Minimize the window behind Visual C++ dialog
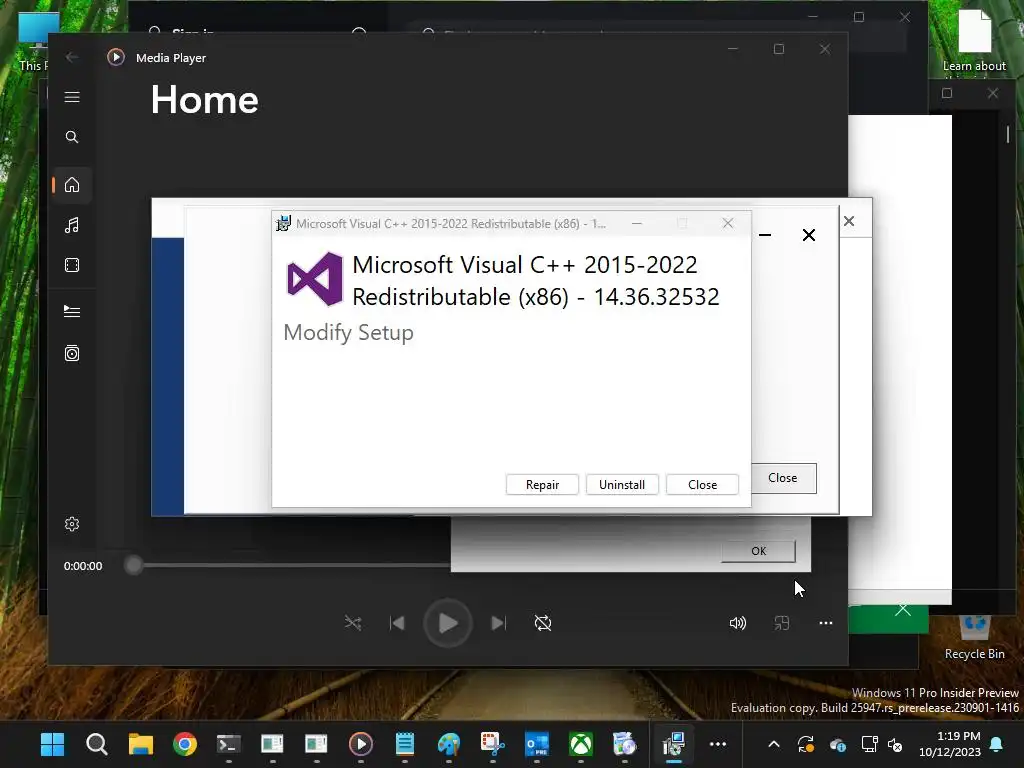The width and height of the screenshot is (1024, 768). (765, 235)
